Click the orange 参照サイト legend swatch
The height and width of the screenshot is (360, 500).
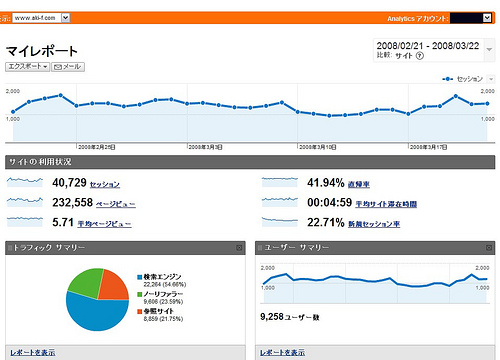pyautogui.click(x=140, y=311)
